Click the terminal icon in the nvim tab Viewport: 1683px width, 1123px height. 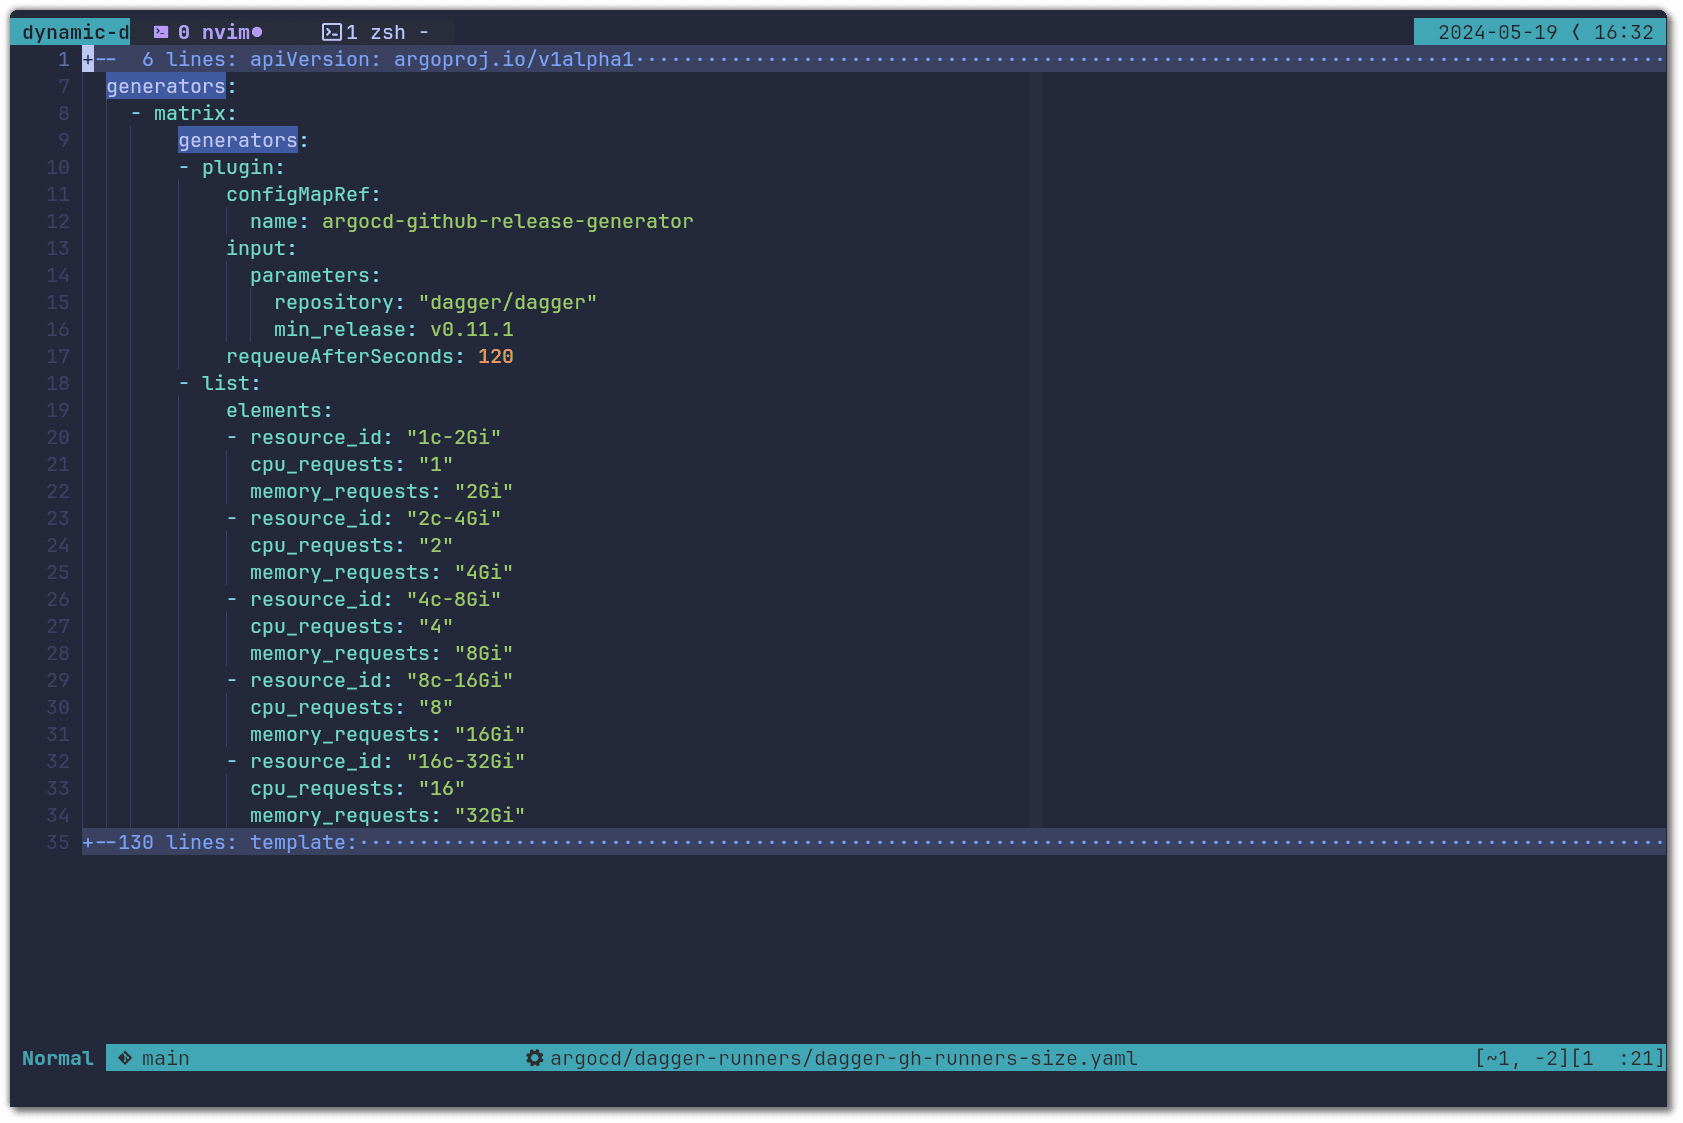160,32
